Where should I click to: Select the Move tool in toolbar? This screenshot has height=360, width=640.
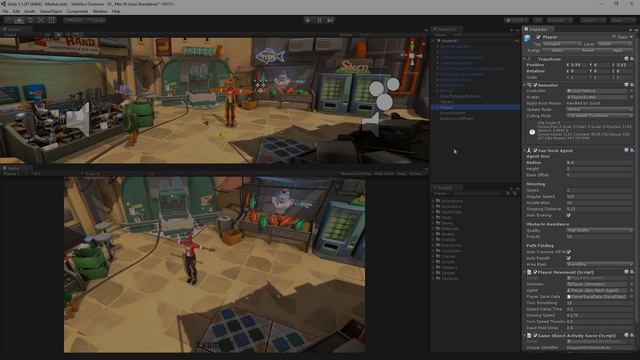click(x=19, y=20)
